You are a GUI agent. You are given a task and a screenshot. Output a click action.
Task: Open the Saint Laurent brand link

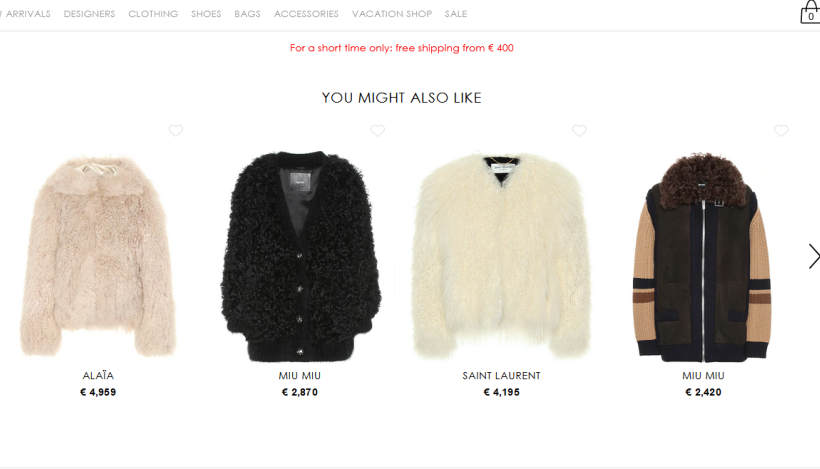(x=502, y=375)
